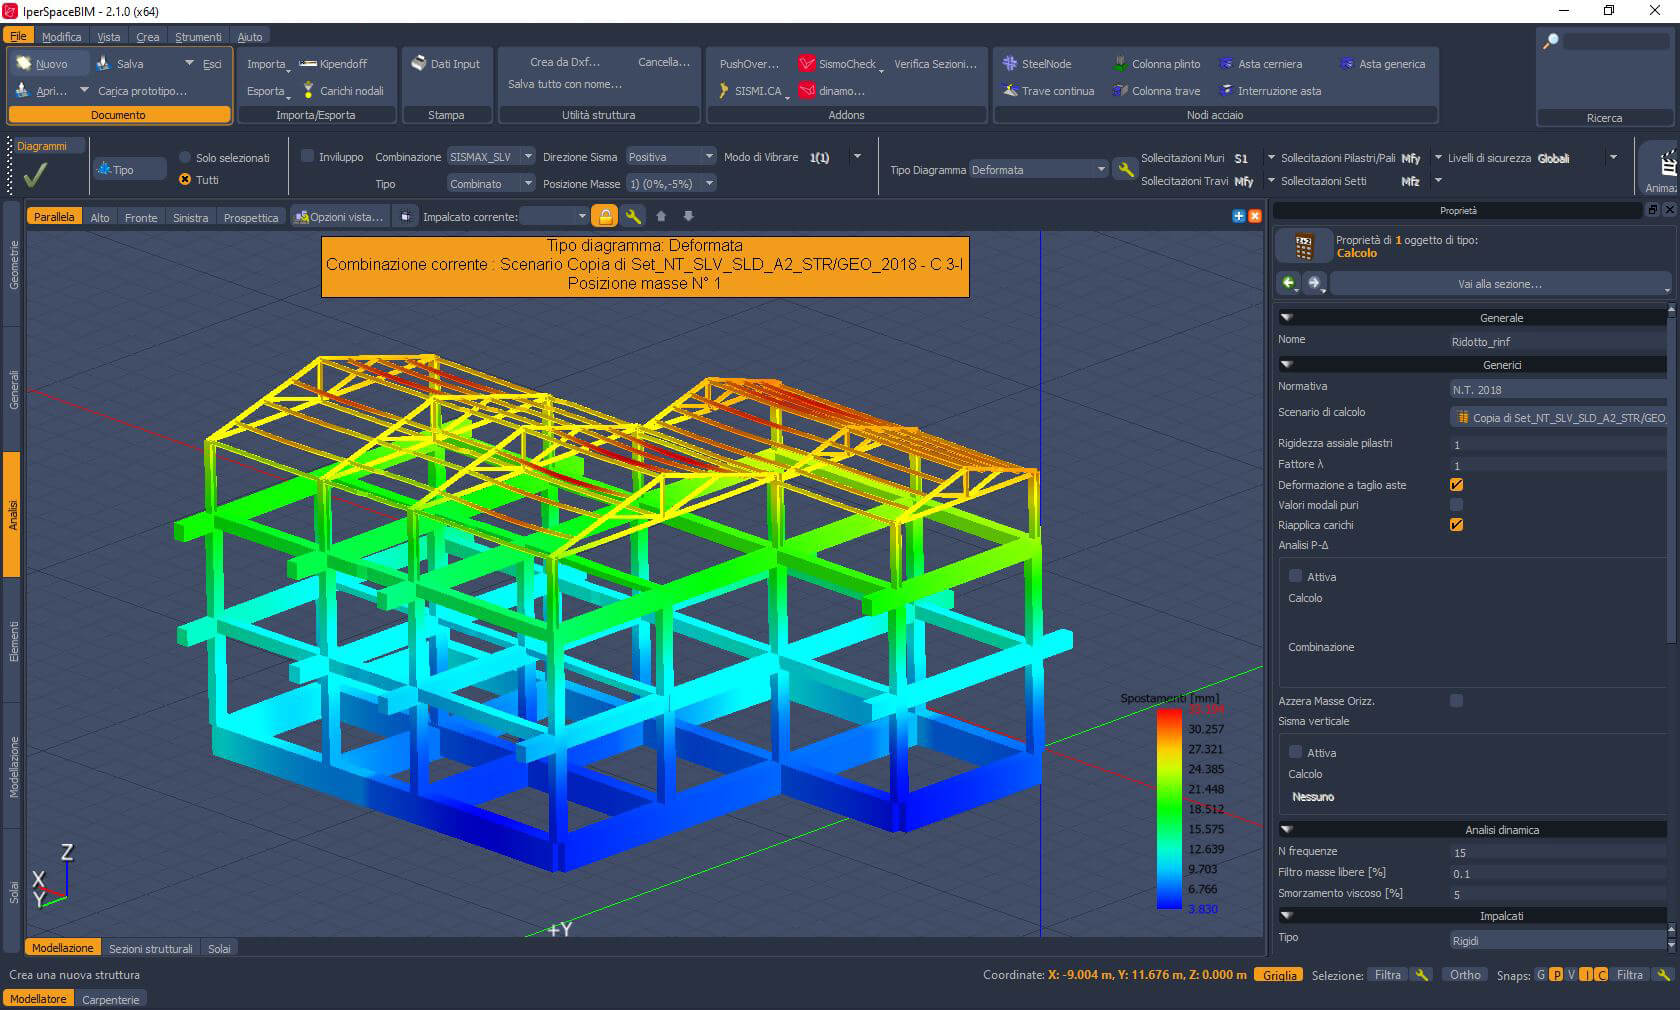The image size is (1680, 1010).
Task: Click the Vai alla sezione button
Action: (x=1499, y=284)
